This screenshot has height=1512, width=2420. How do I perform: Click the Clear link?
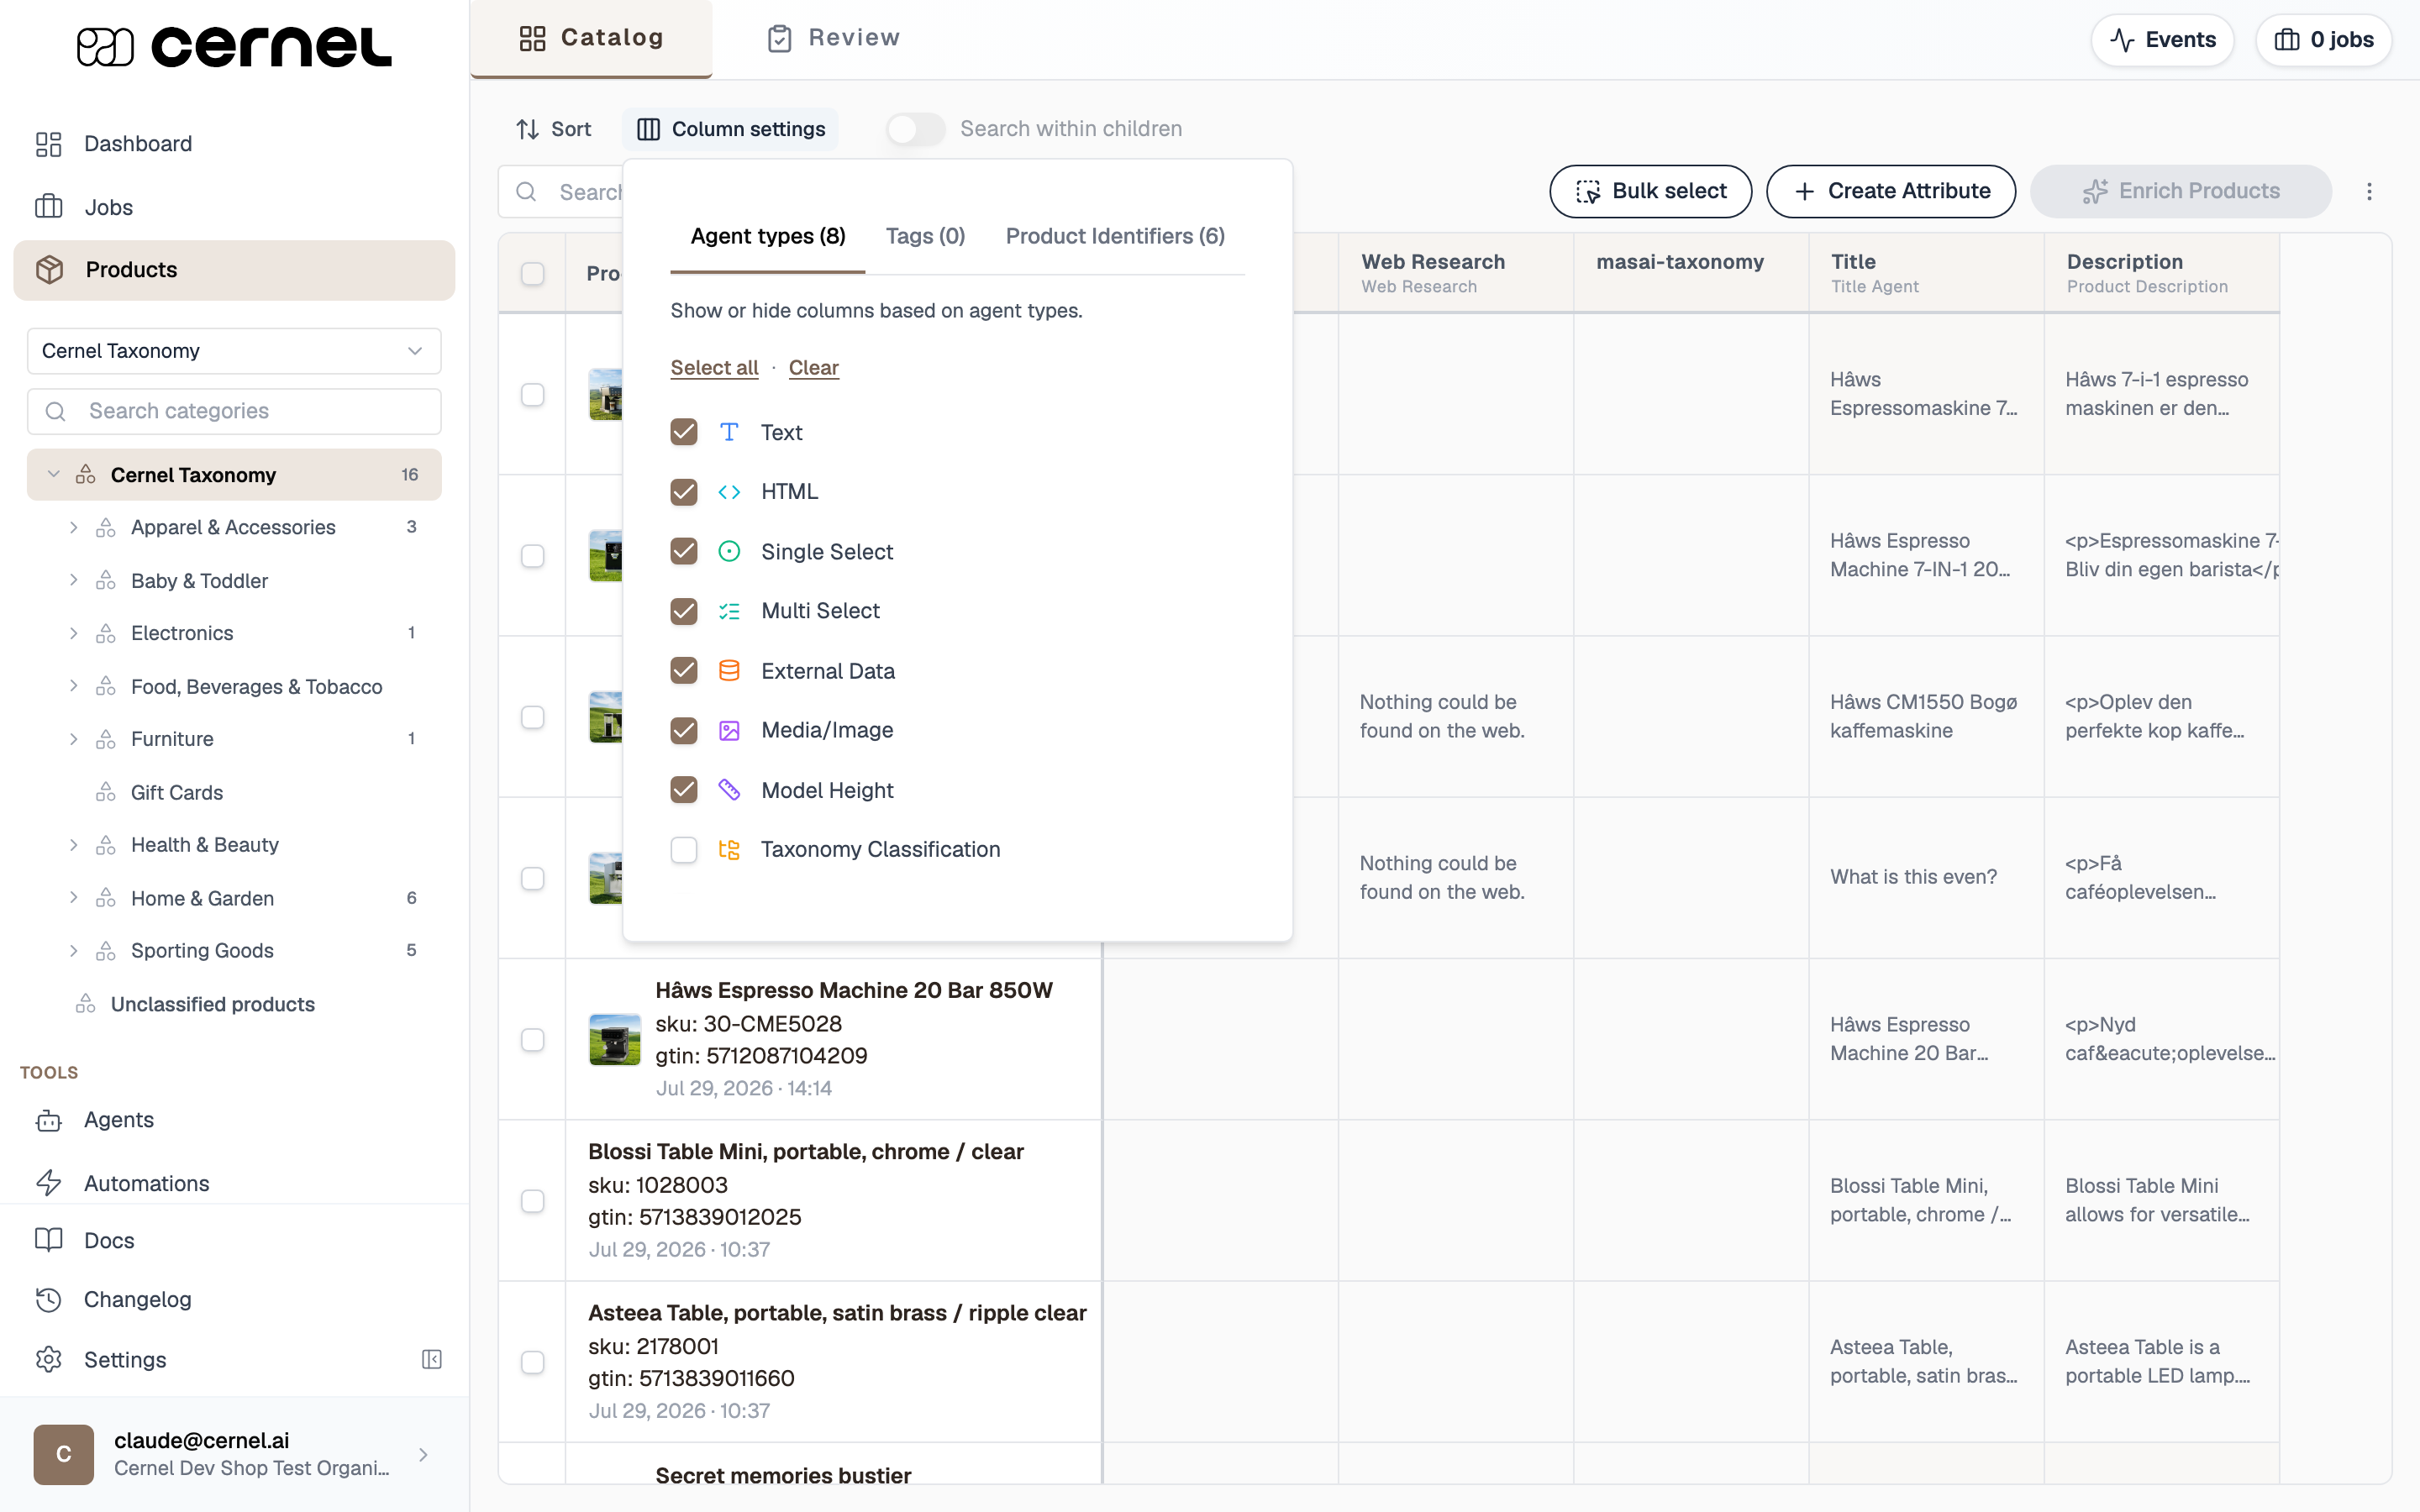[x=813, y=368]
